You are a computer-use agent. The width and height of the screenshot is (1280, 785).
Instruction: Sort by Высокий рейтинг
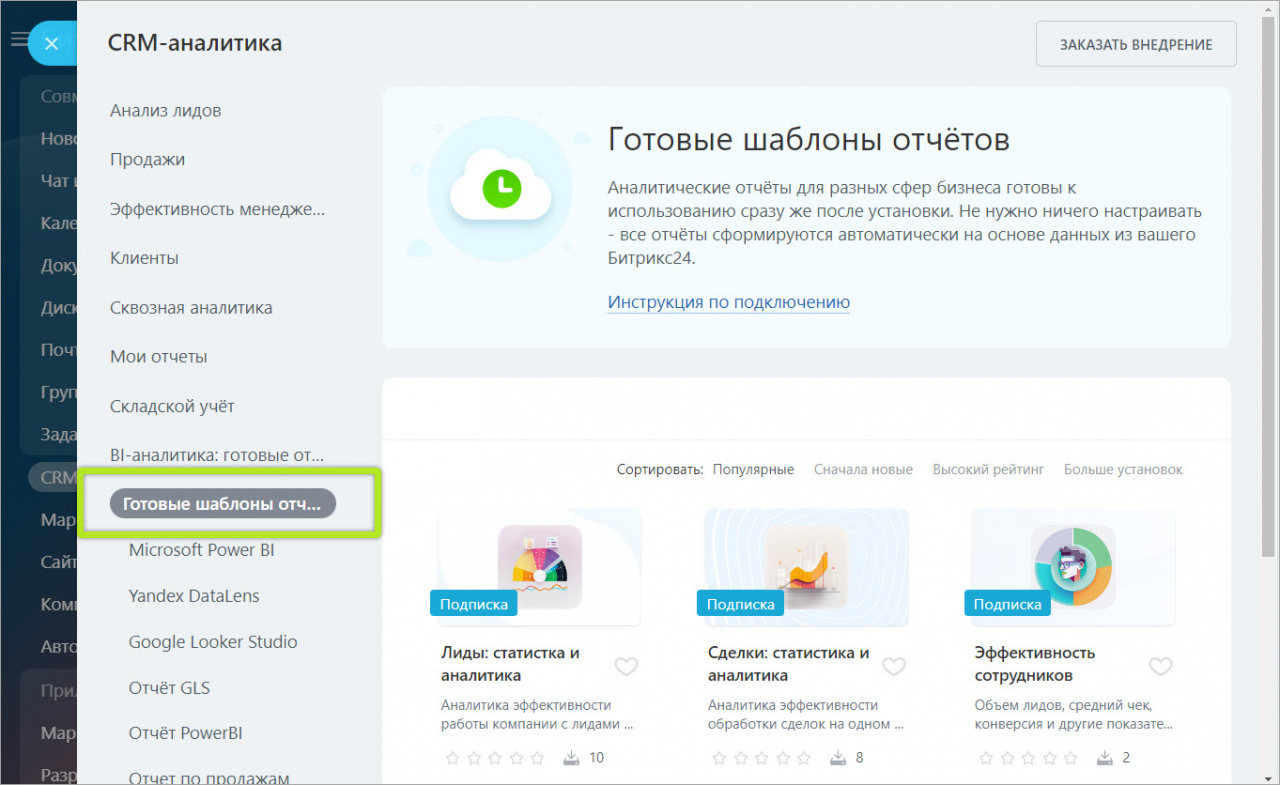988,469
